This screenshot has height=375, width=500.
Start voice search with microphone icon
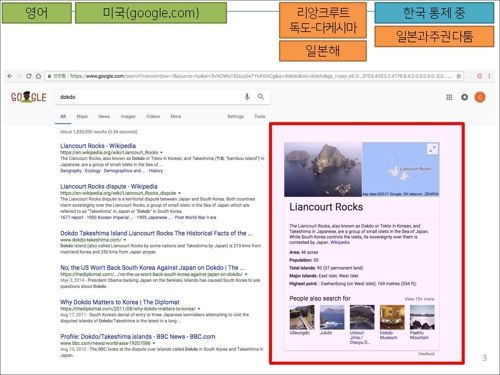point(247,97)
